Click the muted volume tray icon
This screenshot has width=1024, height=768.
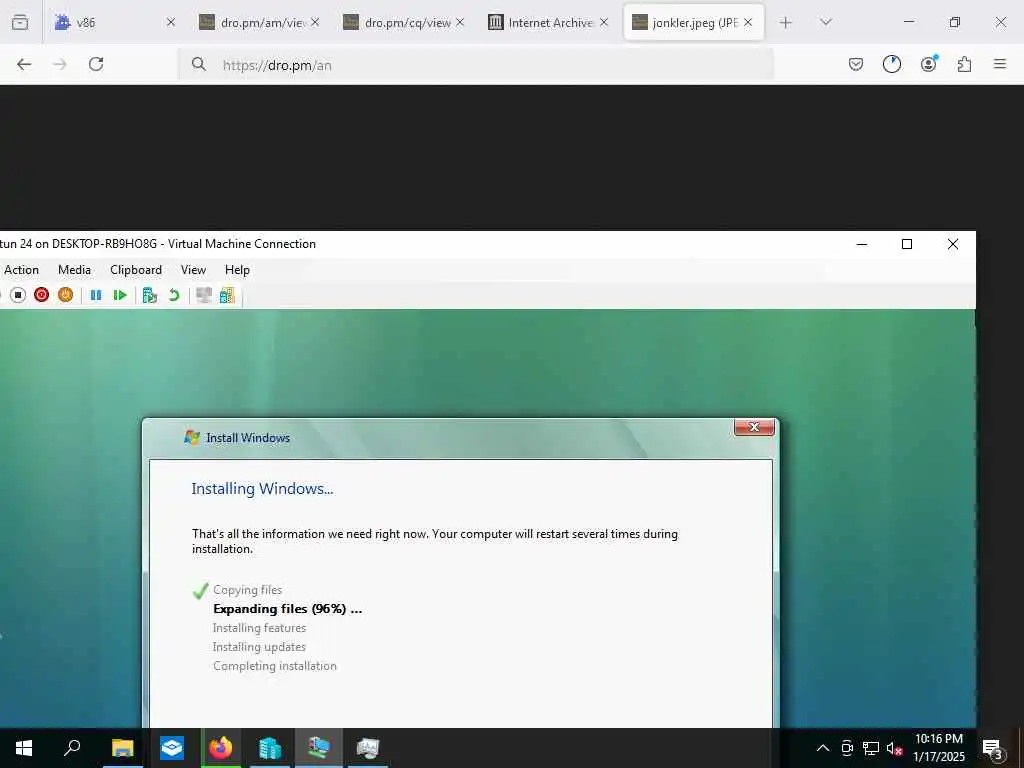[894, 748]
